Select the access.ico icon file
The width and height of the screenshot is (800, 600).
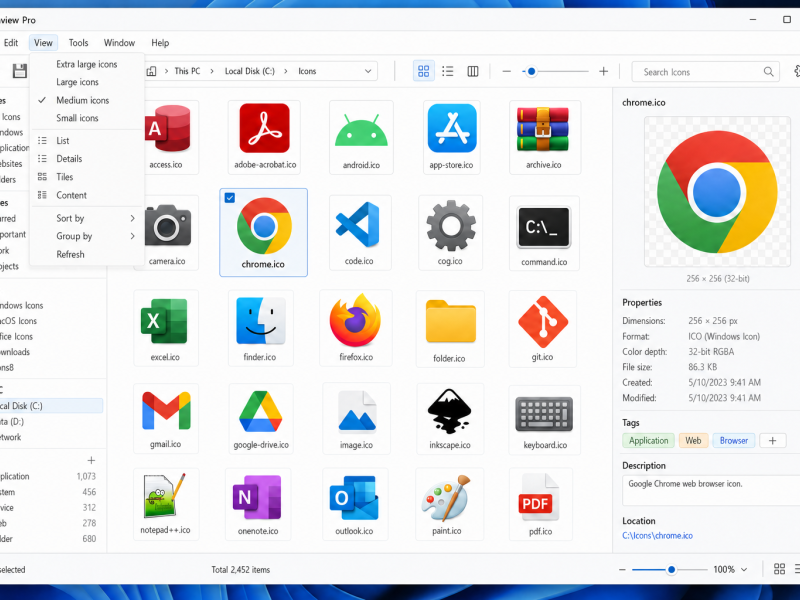click(x=166, y=137)
